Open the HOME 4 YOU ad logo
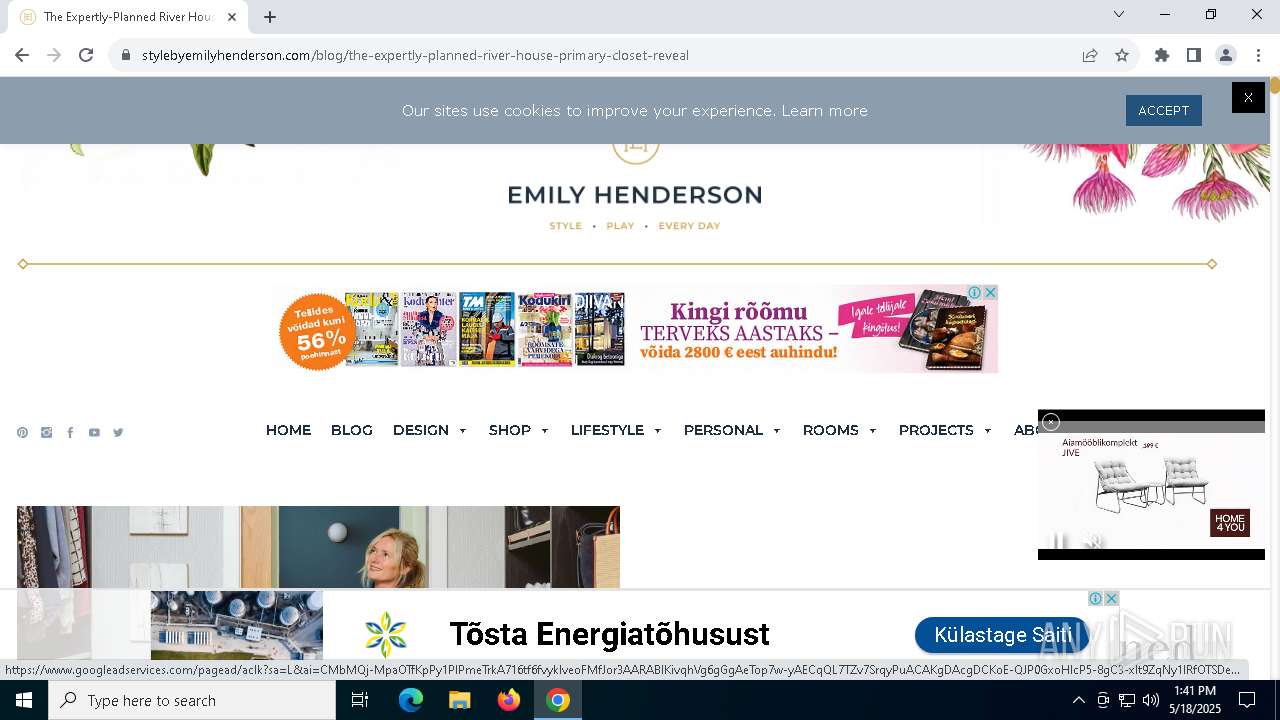Image resolution: width=1280 pixels, height=720 pixels. 1229,523
